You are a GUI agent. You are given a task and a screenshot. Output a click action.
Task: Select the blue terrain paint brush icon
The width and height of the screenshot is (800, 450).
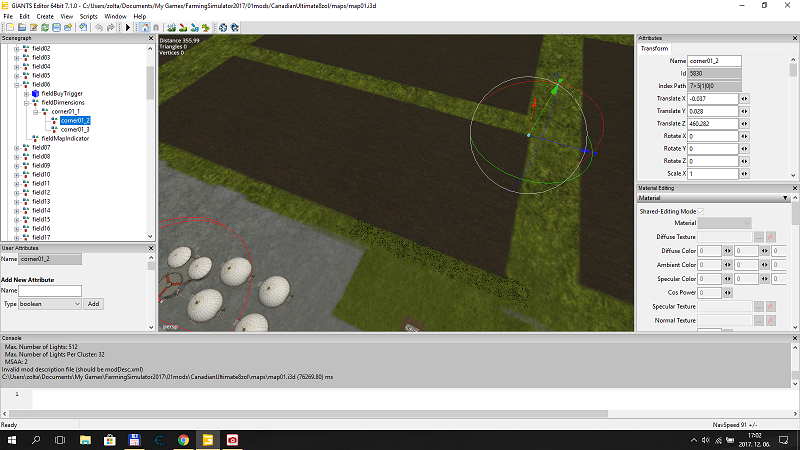pyautogui.click(x=194, y=28)
